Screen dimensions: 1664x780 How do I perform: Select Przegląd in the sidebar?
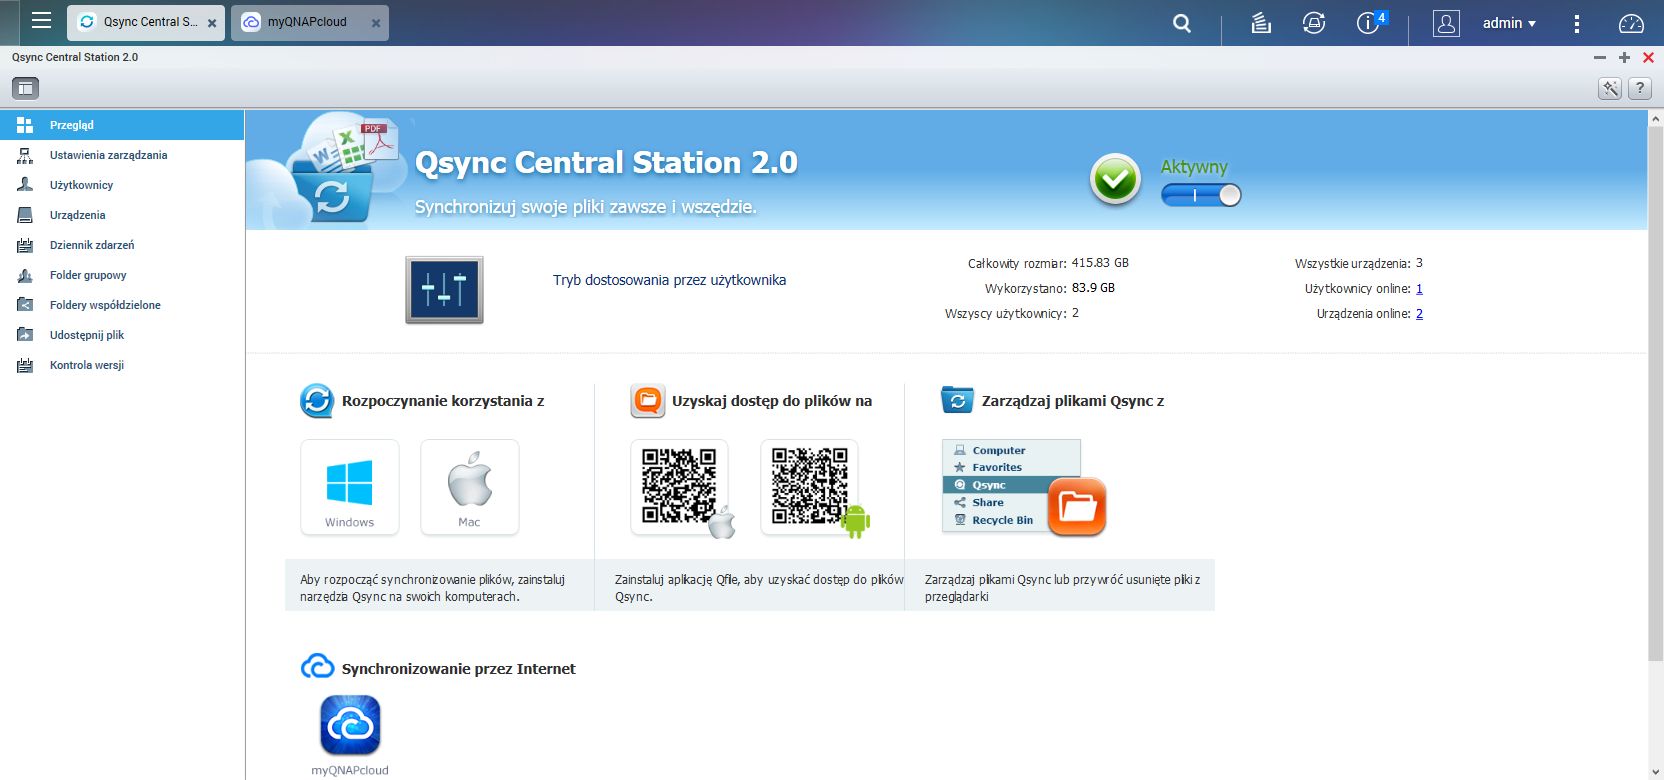[122, 125]
